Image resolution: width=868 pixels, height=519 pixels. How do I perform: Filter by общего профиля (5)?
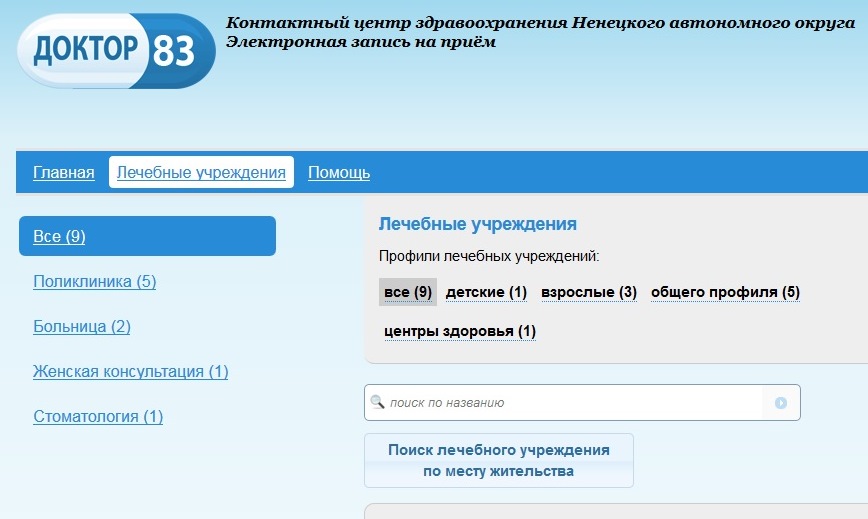725,292
